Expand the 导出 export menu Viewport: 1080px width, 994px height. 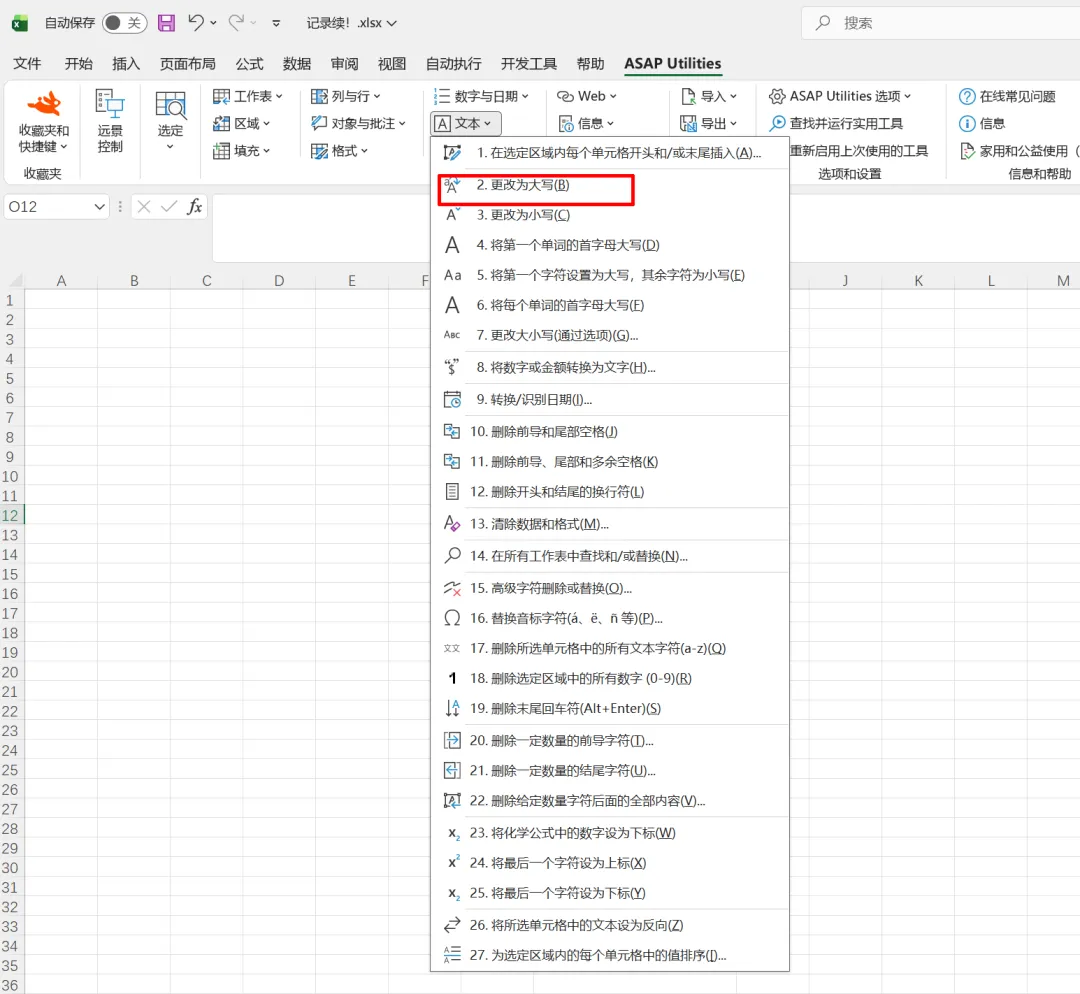click(x=709, y=123)
